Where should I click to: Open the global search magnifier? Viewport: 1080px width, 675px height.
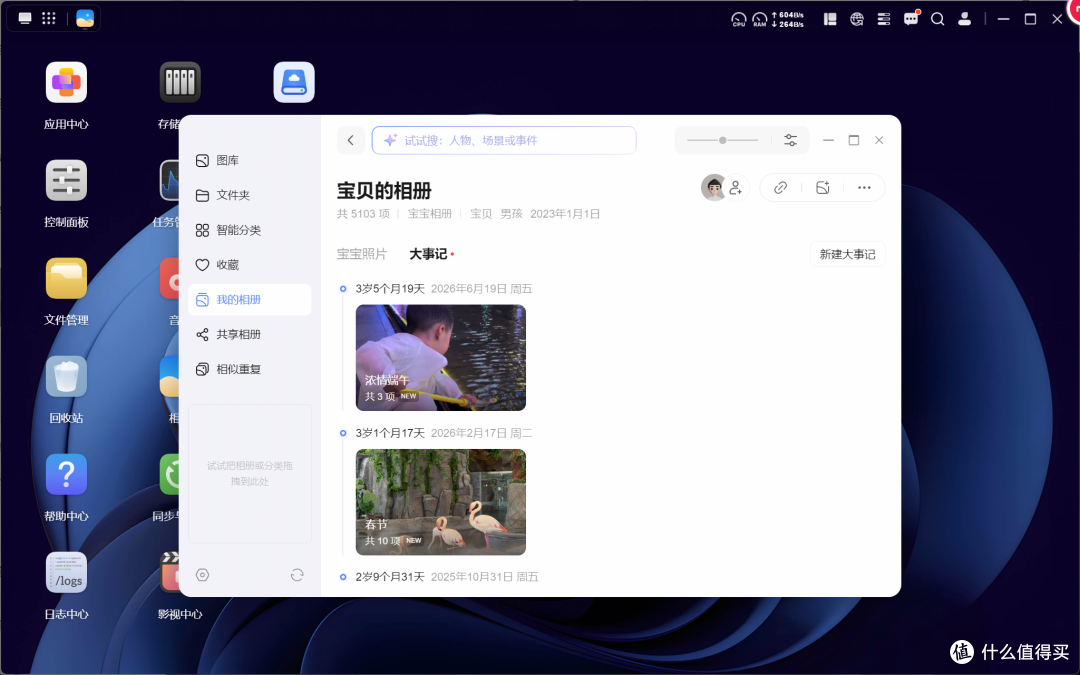click(937, 19)
